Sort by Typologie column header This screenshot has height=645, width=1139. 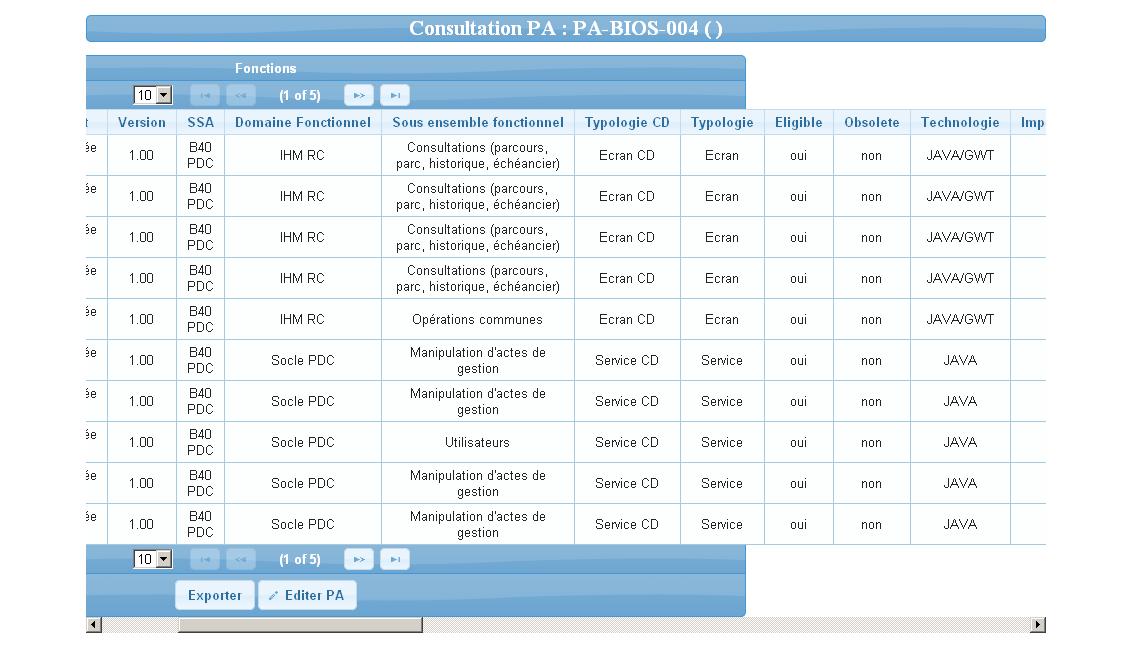tap(722, 122)
